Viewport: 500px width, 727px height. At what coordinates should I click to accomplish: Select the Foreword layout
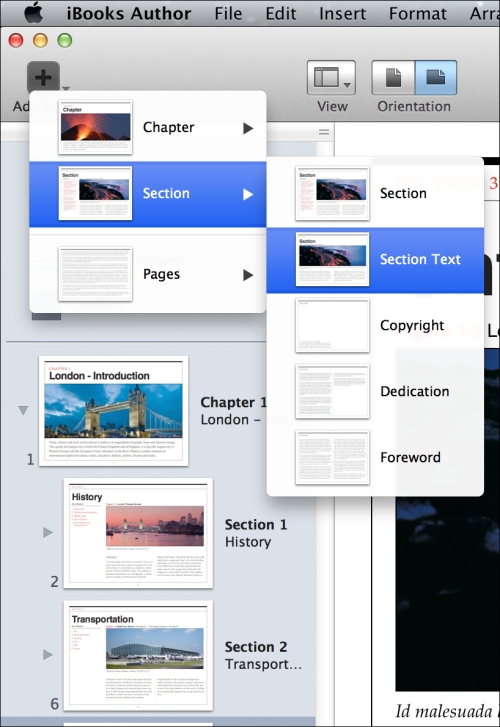(375, 458)
